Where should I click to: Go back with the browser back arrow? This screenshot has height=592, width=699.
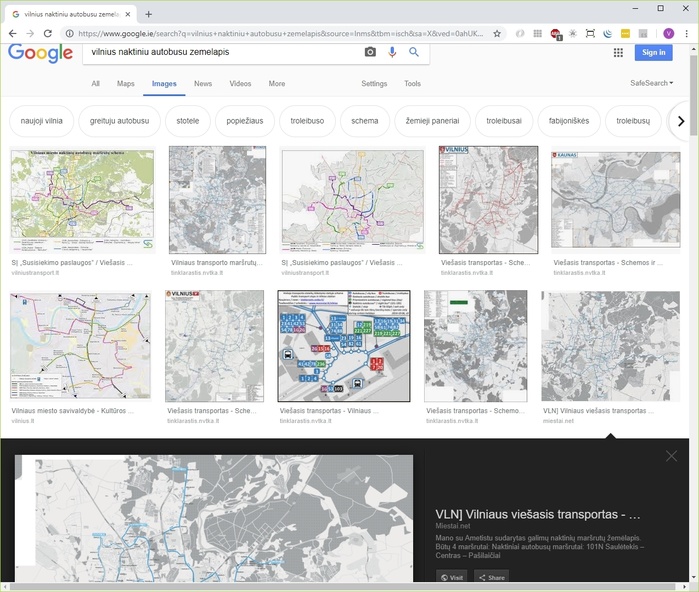click(12, 33)
